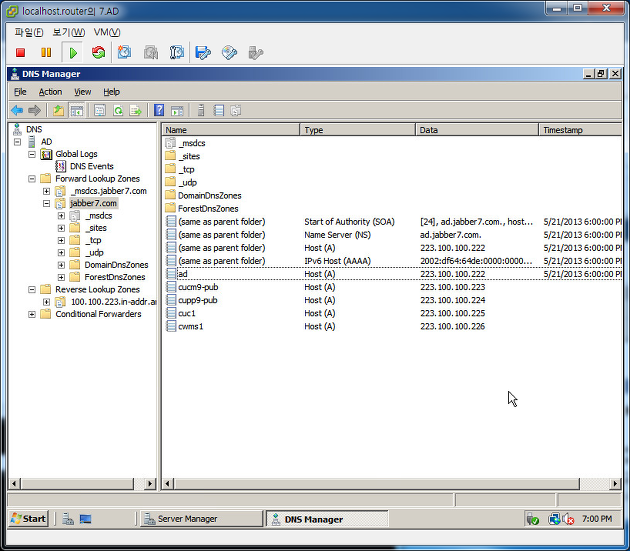The width and height of the screenshot is (630, 551).
Task: Click the green Play power-on button
Action: point(73,53)
